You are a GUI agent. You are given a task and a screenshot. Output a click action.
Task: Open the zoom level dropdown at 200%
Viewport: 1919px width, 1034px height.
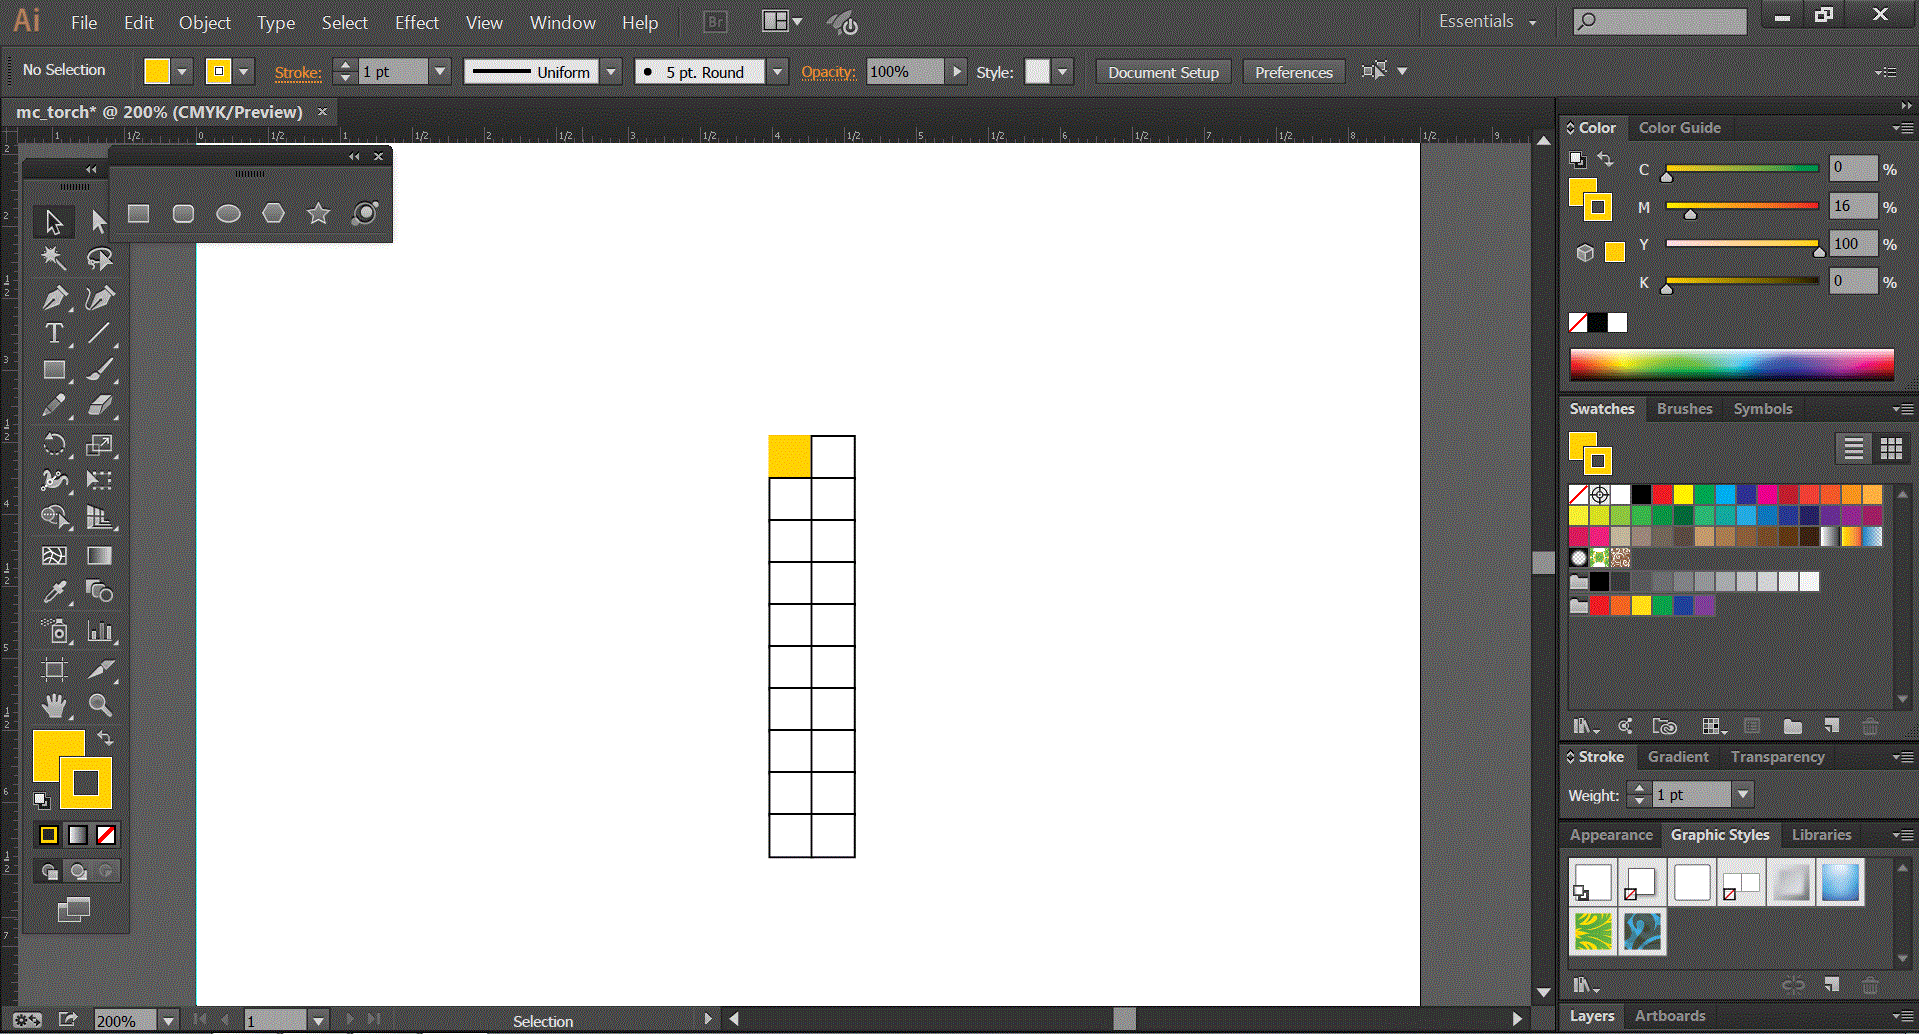coord(168,1021)
